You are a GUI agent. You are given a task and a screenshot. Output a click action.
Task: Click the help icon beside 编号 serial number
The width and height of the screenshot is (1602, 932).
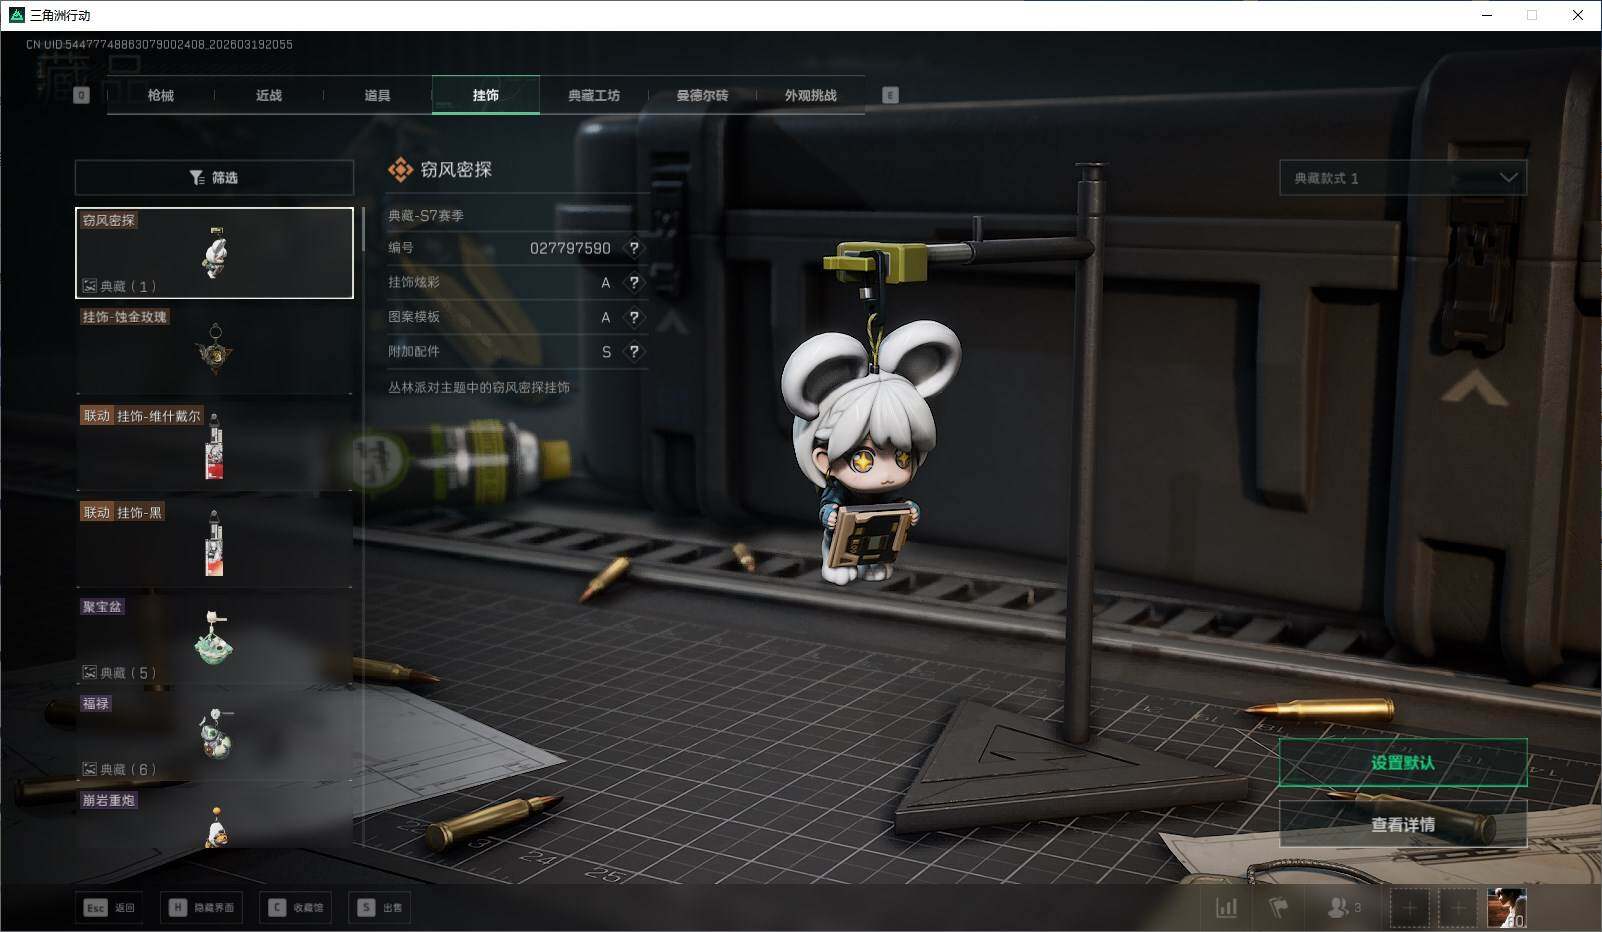[633, 248]
